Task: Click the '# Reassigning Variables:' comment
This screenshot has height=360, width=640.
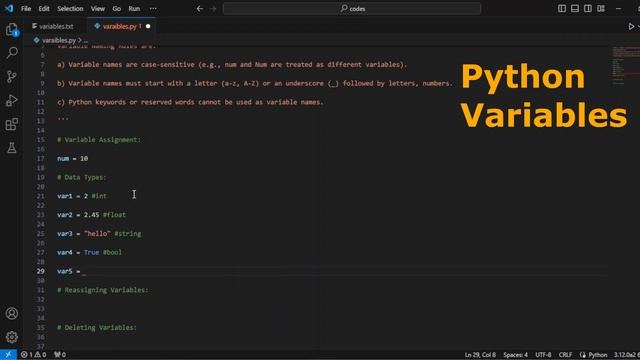Action: click(103, 290)
